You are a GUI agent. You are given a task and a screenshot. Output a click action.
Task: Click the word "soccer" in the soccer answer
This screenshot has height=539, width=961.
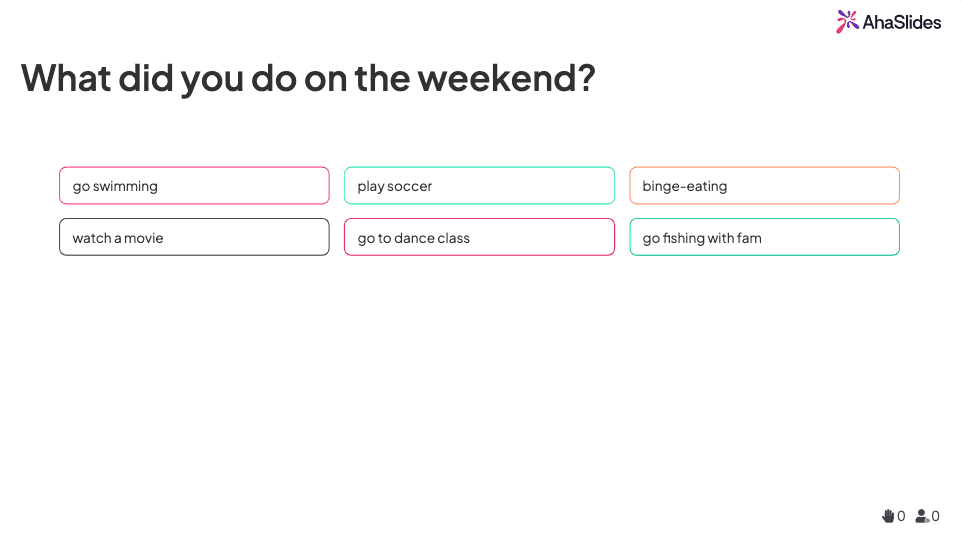coord(410,186)
